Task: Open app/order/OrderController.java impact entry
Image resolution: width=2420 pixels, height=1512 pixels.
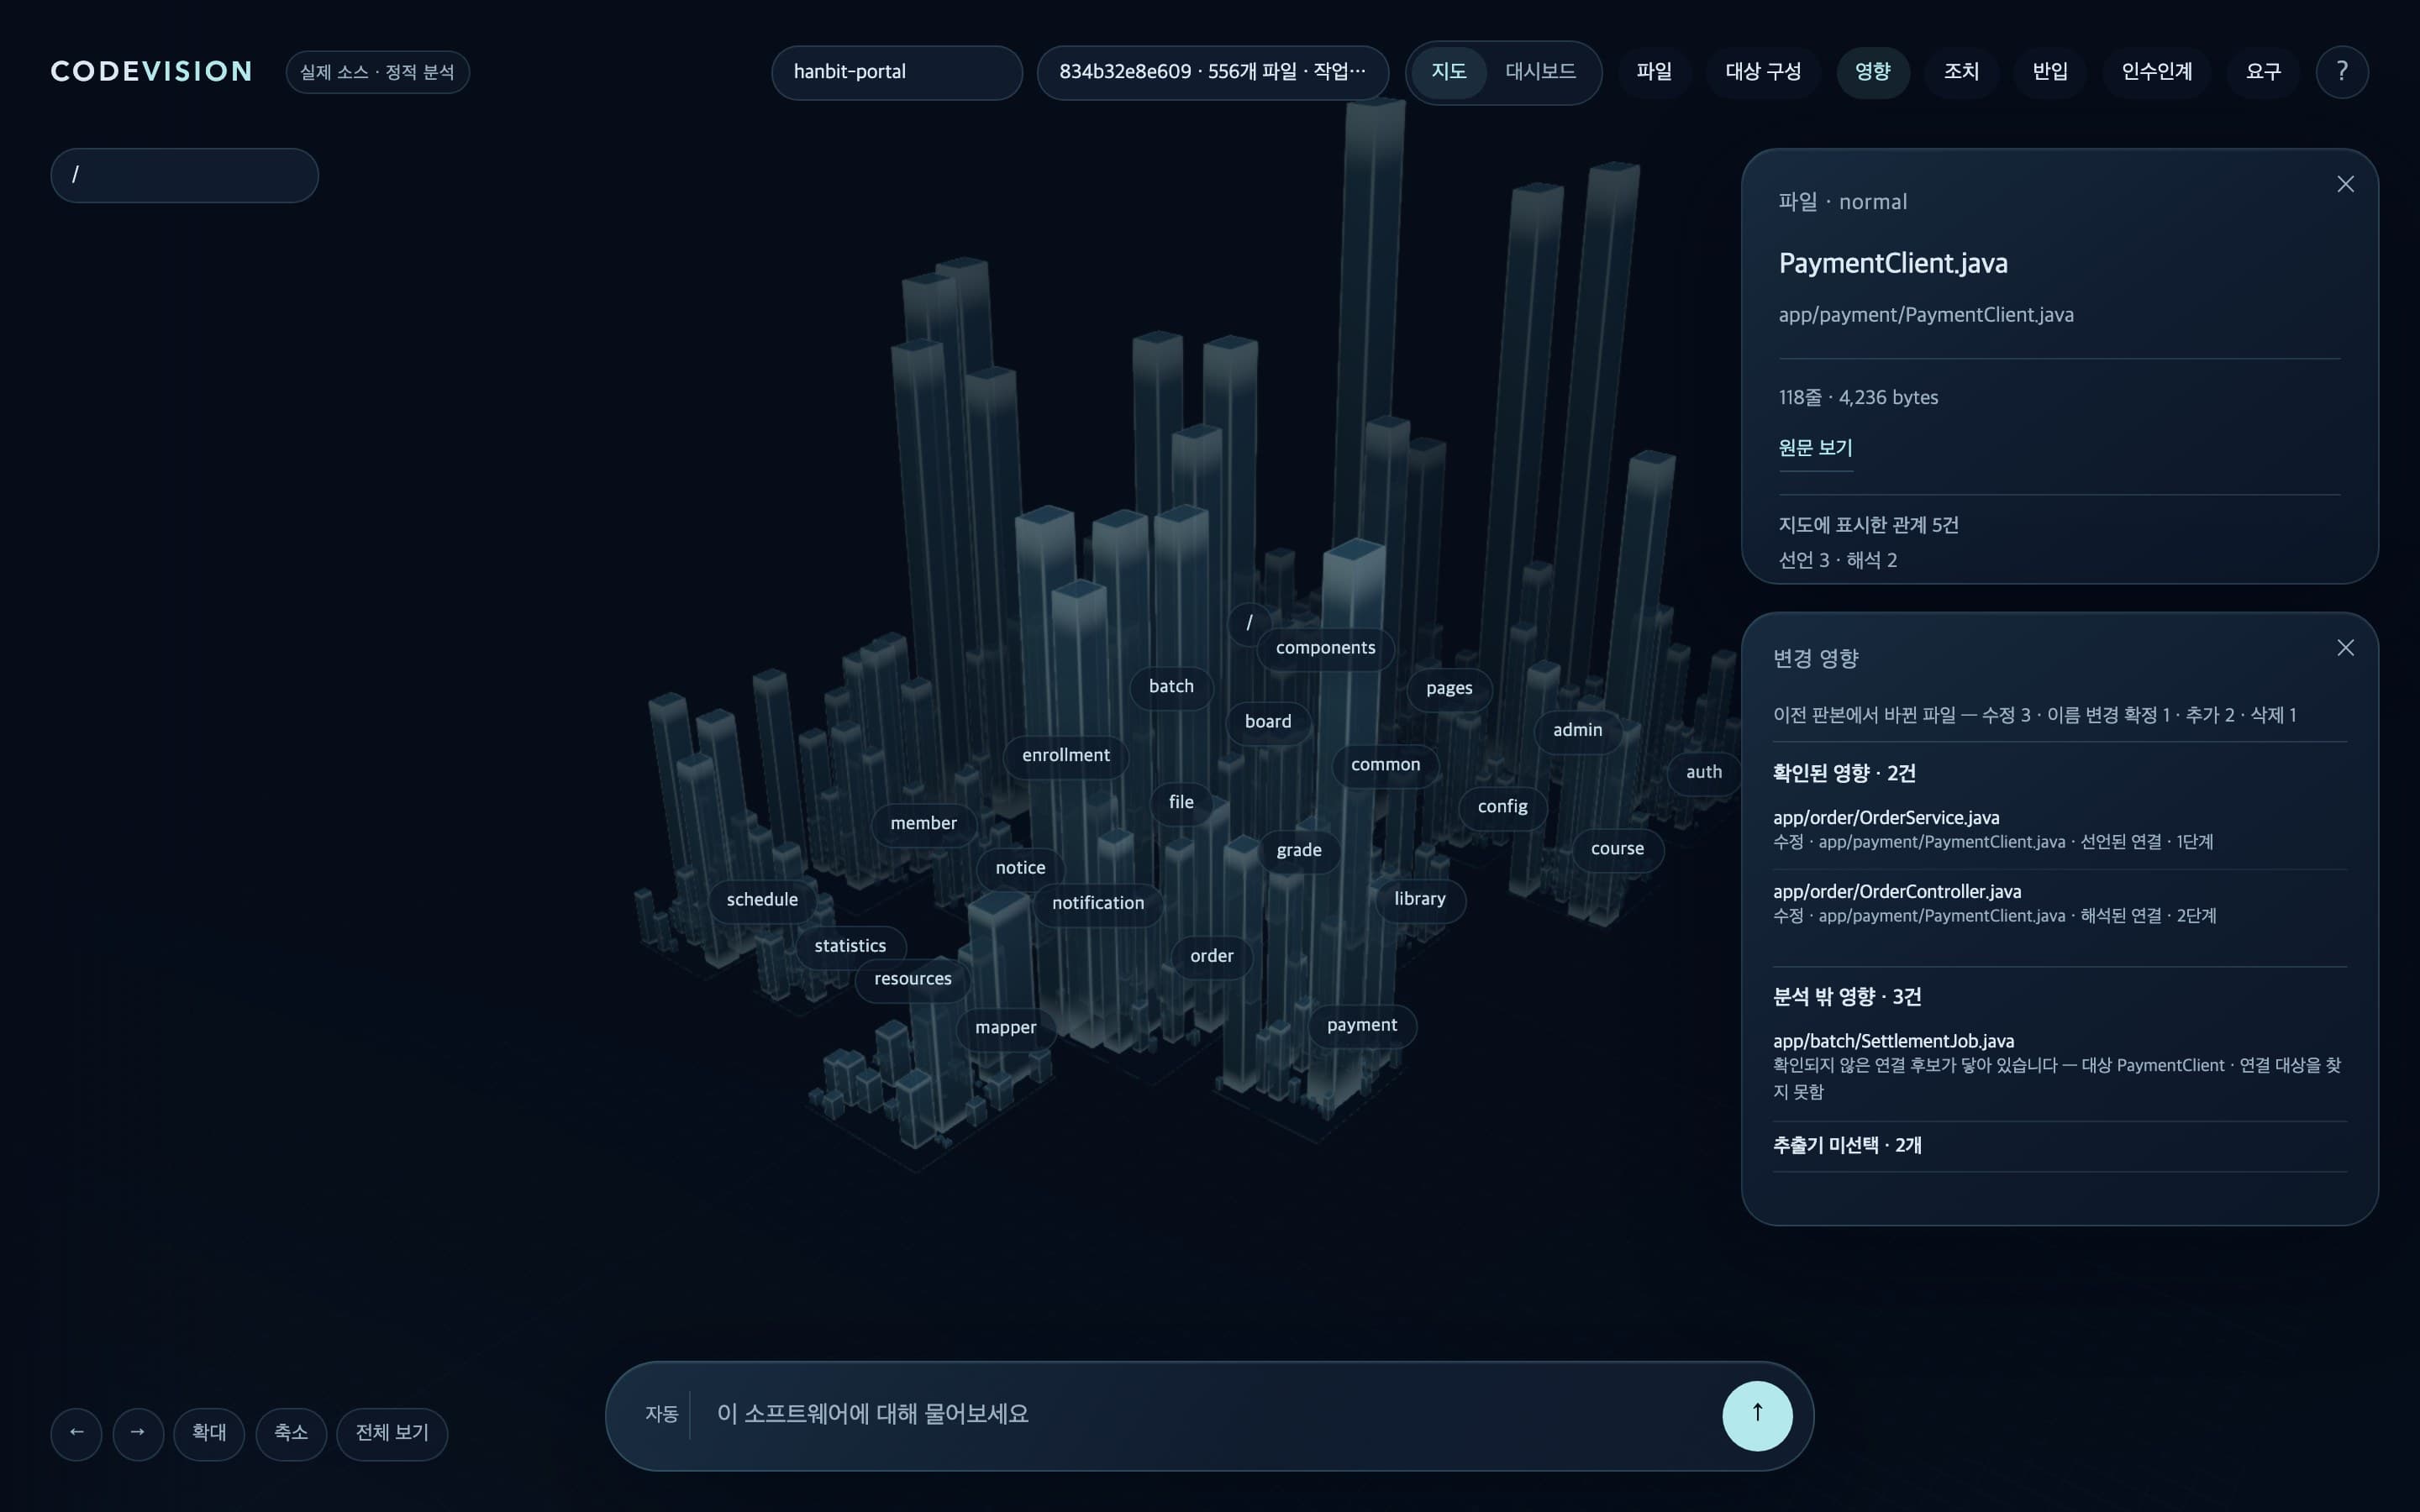Action: pyautogui.click(x=2059, y=903)
